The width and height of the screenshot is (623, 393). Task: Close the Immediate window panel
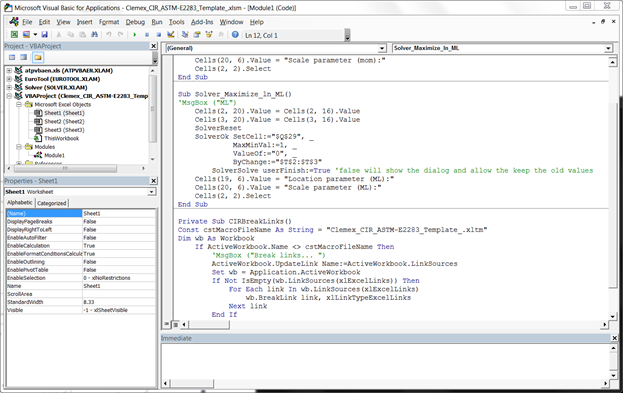tap(614, 338)
